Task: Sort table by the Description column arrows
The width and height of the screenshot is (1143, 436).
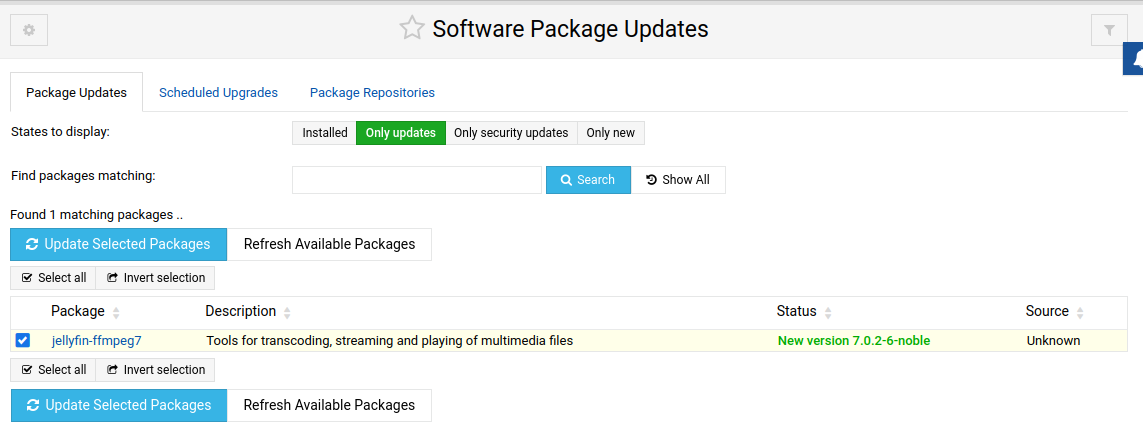Action: [288, 312]
